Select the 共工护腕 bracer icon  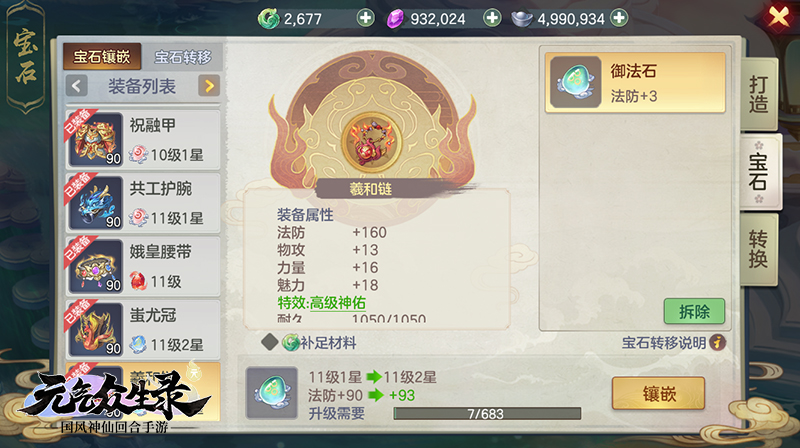(96, 203)
